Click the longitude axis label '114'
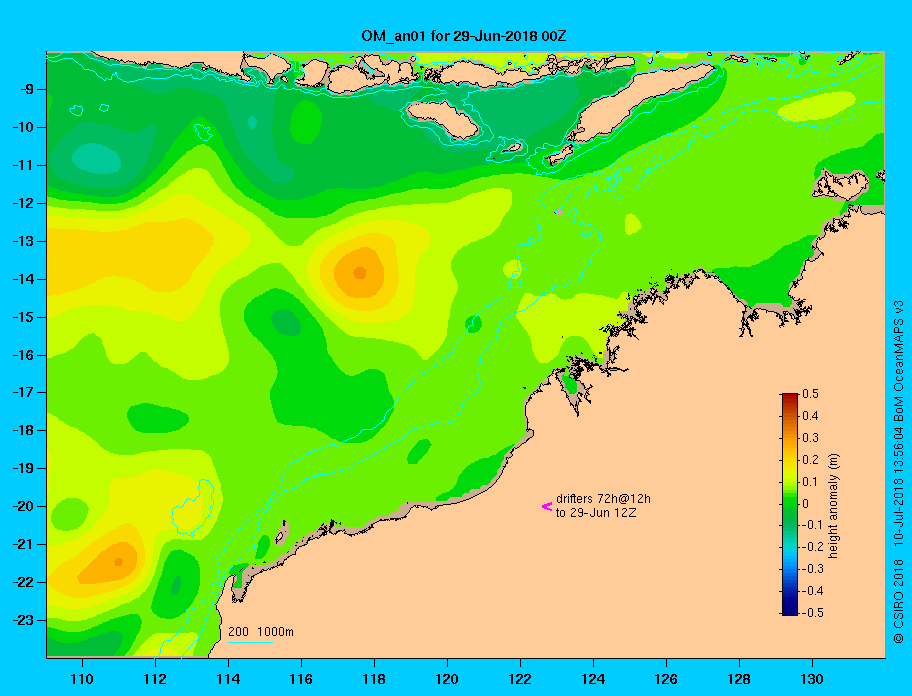The width and height of the screenshot is (912, 696). pos(228,679)
